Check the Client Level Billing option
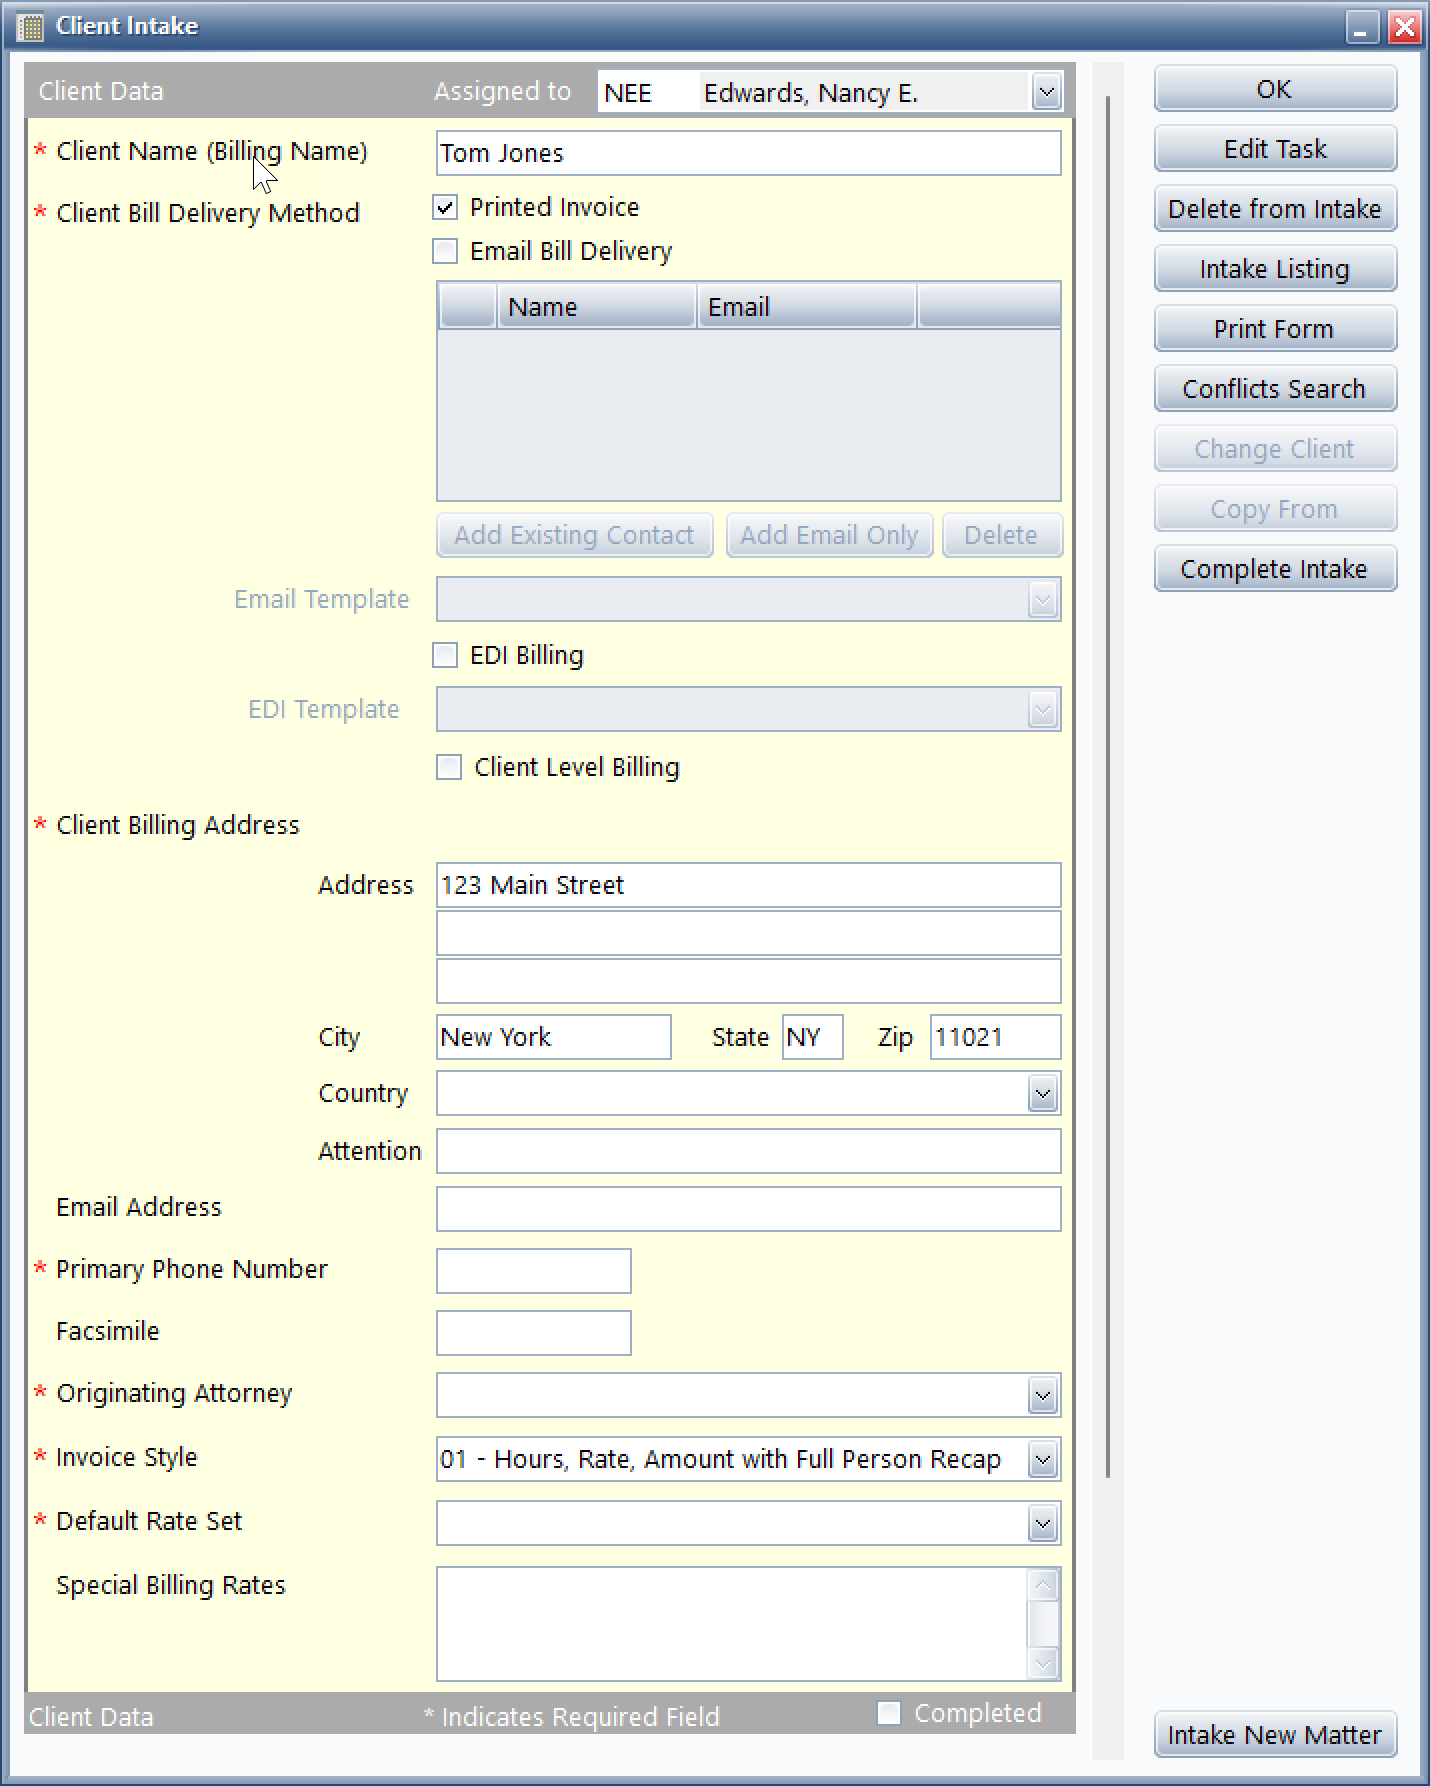 pyautogui.click(x=449, y=767)
